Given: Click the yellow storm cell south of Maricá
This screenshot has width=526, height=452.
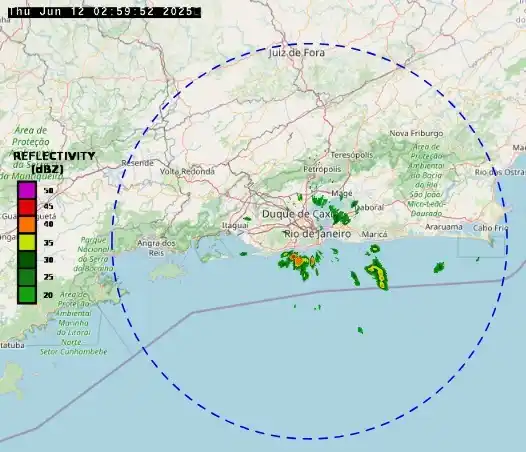Looking at the screenshot, I should 377,271.
